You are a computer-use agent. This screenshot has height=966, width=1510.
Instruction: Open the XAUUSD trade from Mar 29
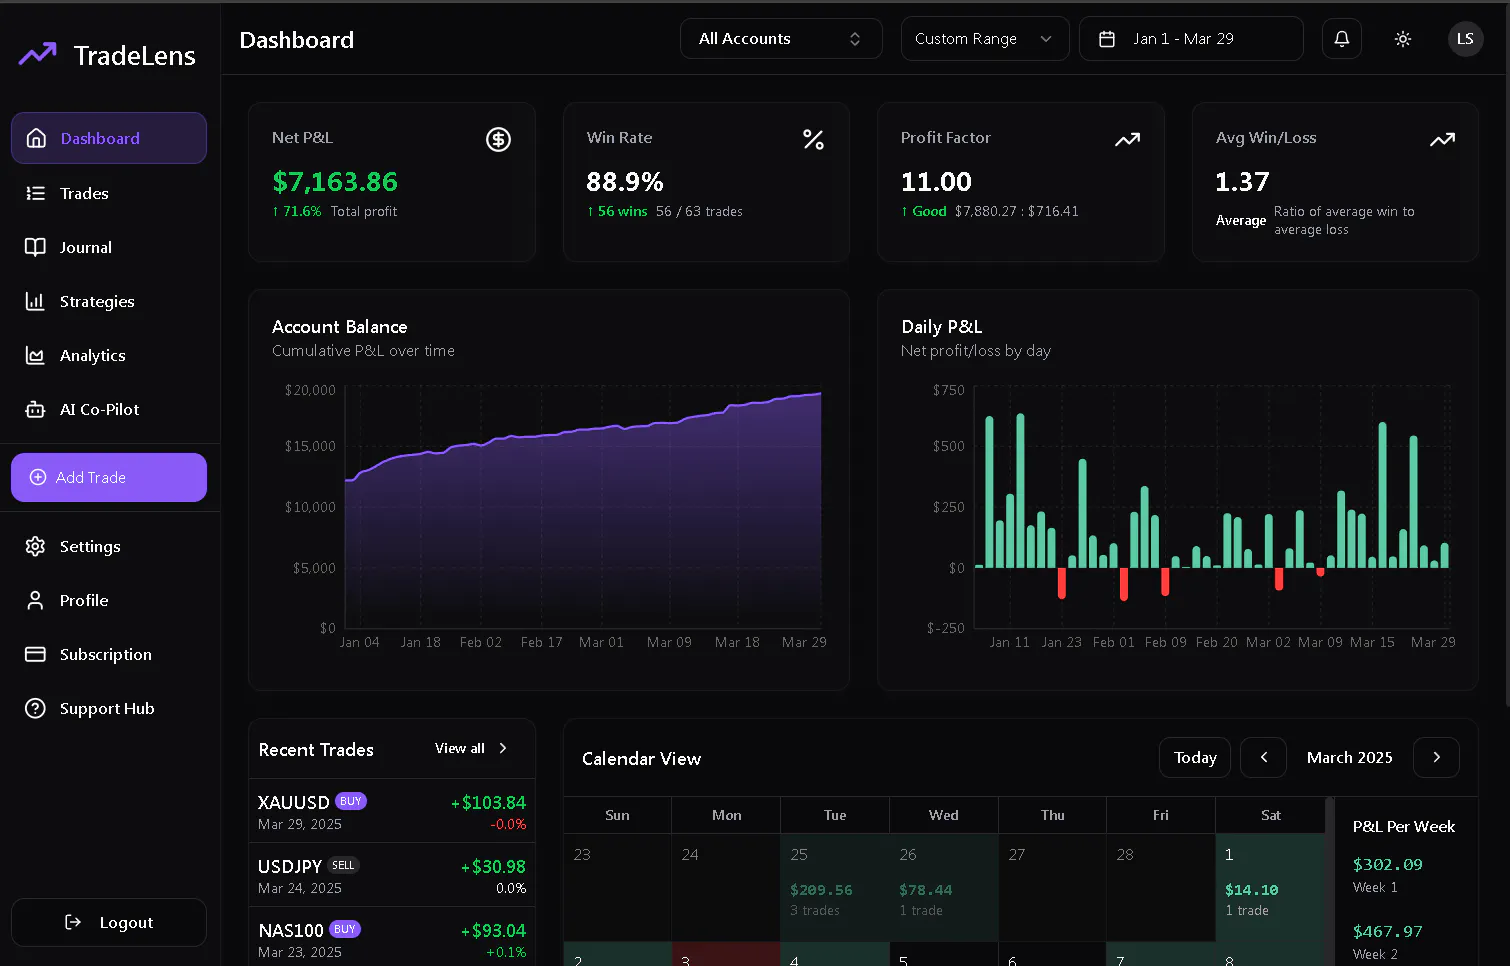[392, 811]
